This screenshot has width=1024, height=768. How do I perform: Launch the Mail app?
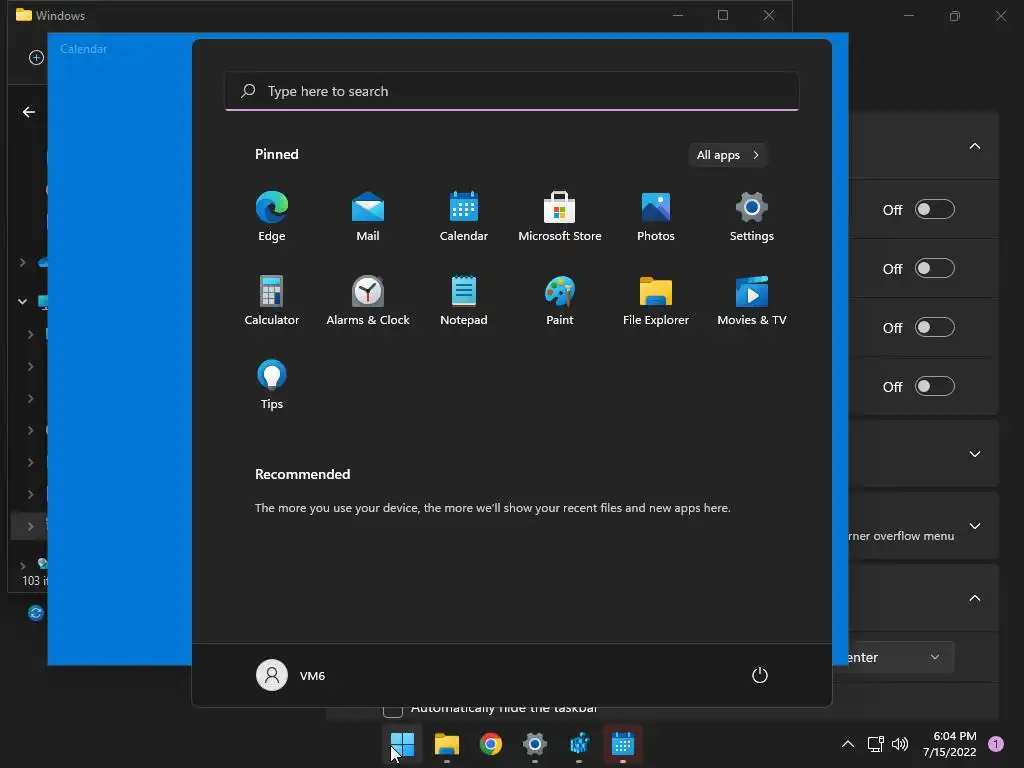coord(368,217)
